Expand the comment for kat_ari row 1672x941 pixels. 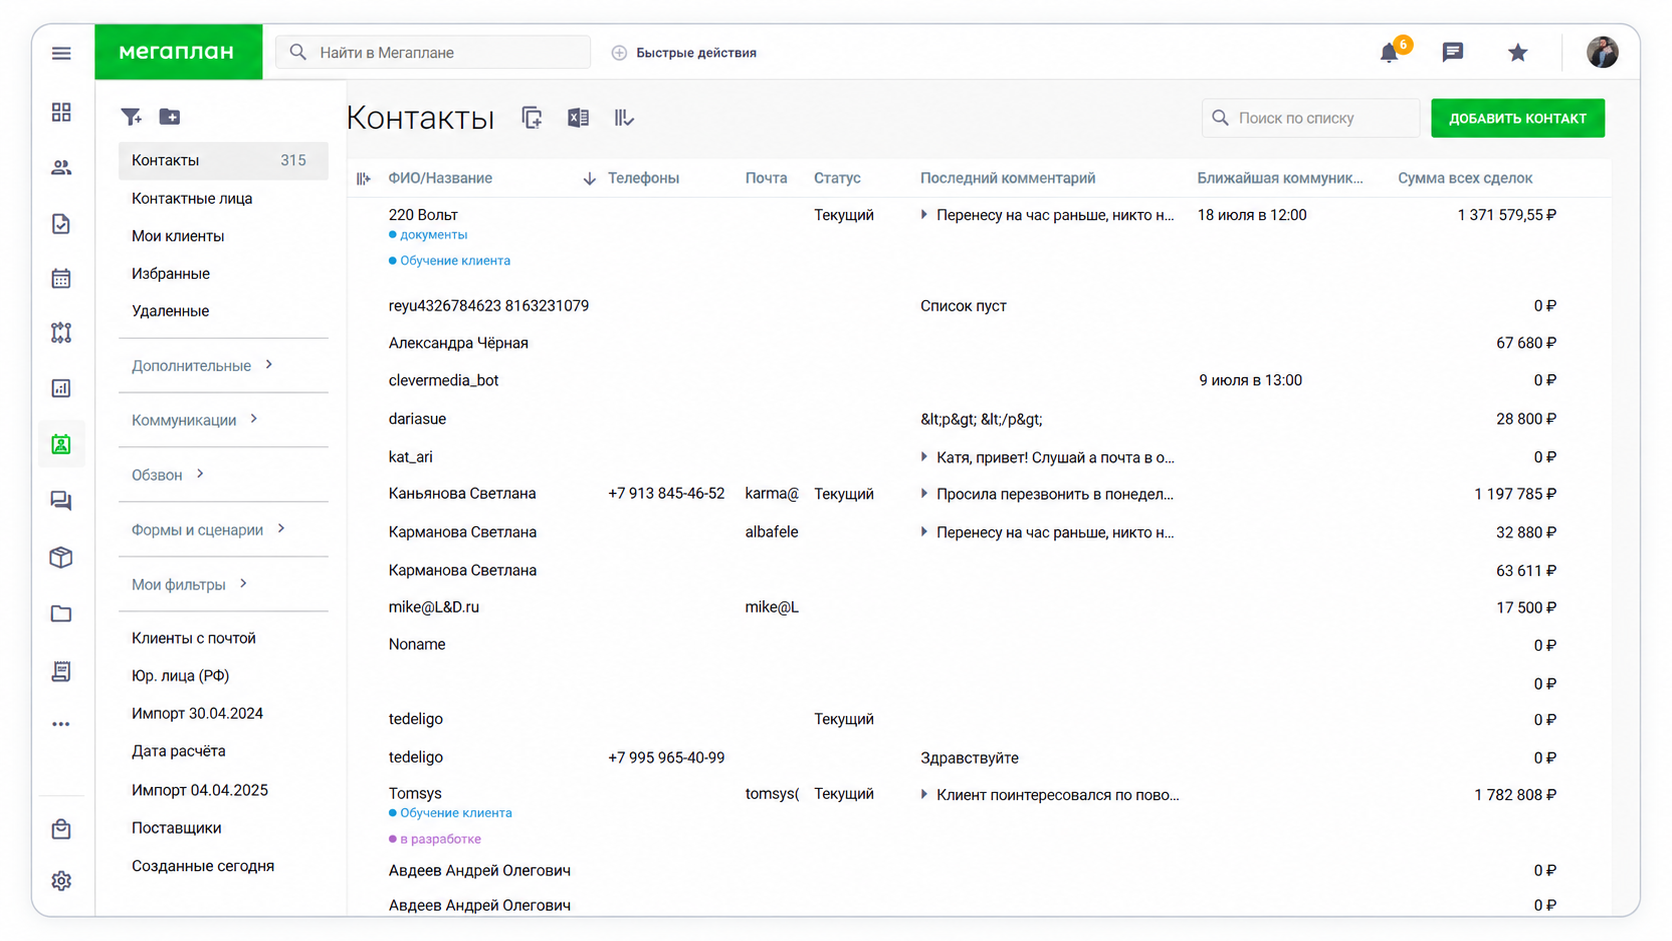[924, 457]
